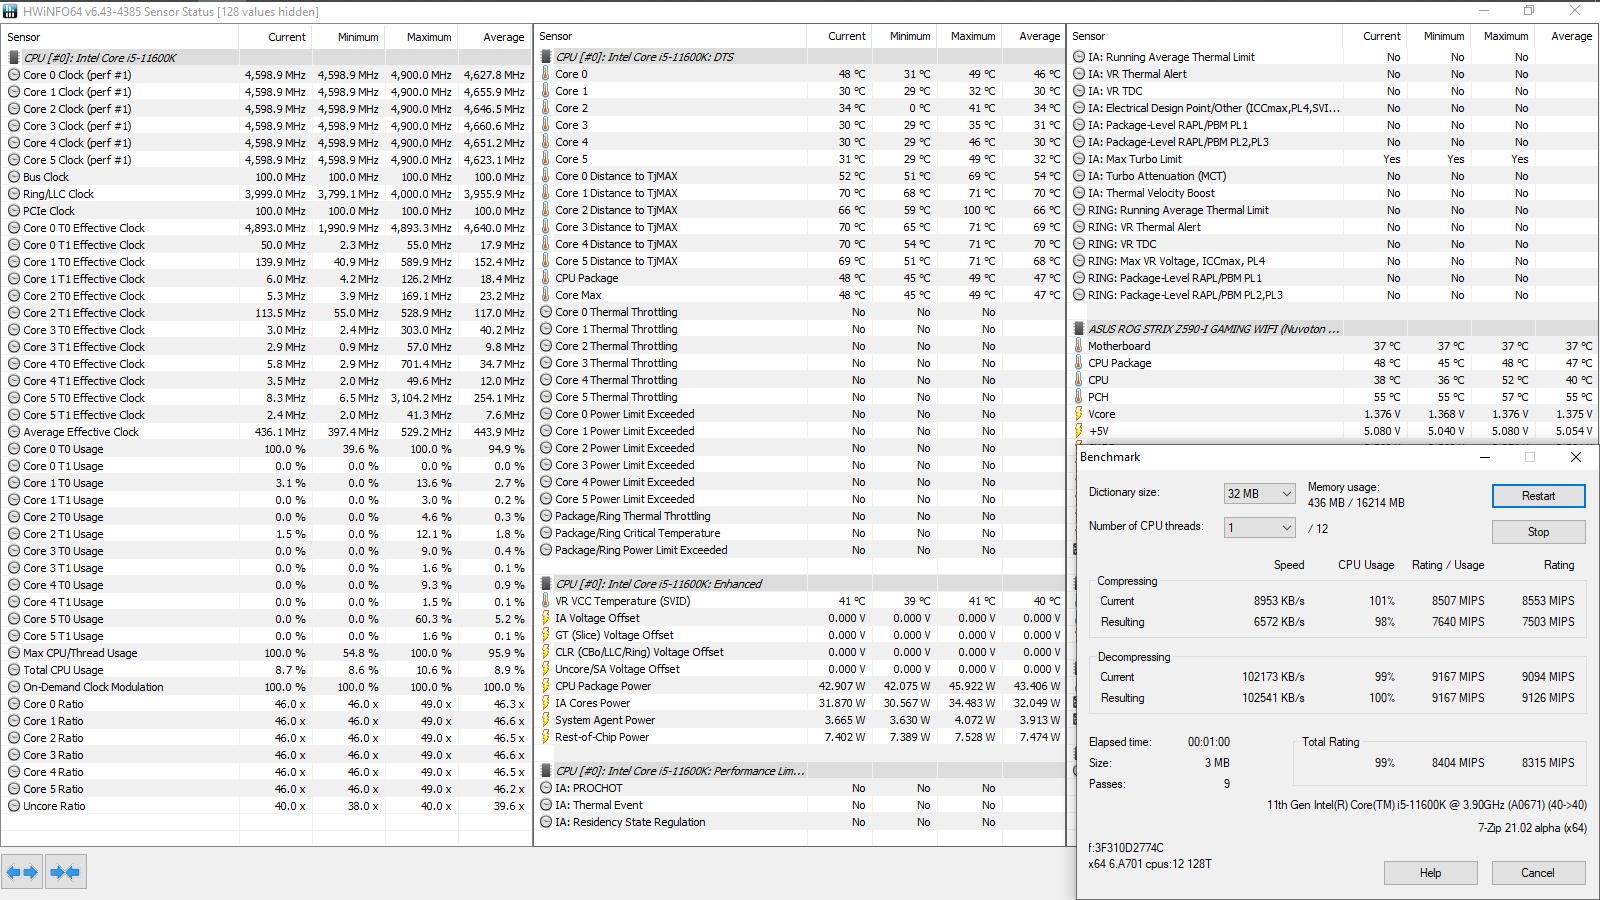1600x900 pixels.
Task: Click the 7-Zip 21.02 alpha (x64) label
Action: click(x=1532, y=828)
